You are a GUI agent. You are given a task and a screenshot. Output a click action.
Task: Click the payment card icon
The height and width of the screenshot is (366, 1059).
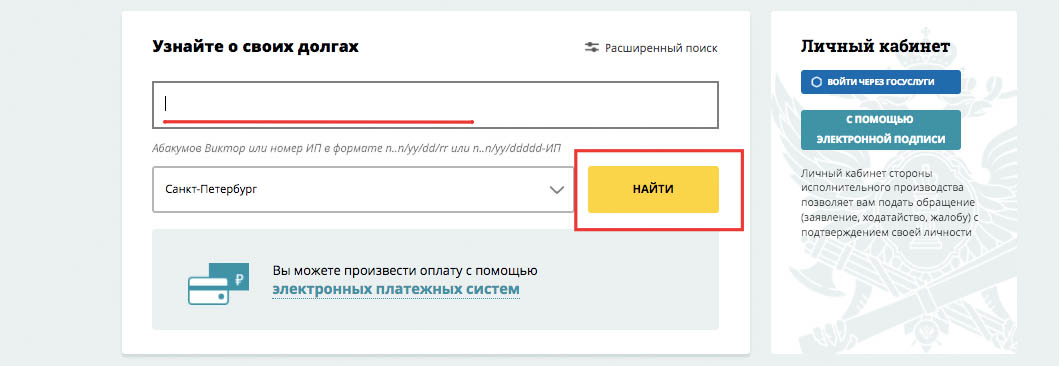click(x=217, y=284)
